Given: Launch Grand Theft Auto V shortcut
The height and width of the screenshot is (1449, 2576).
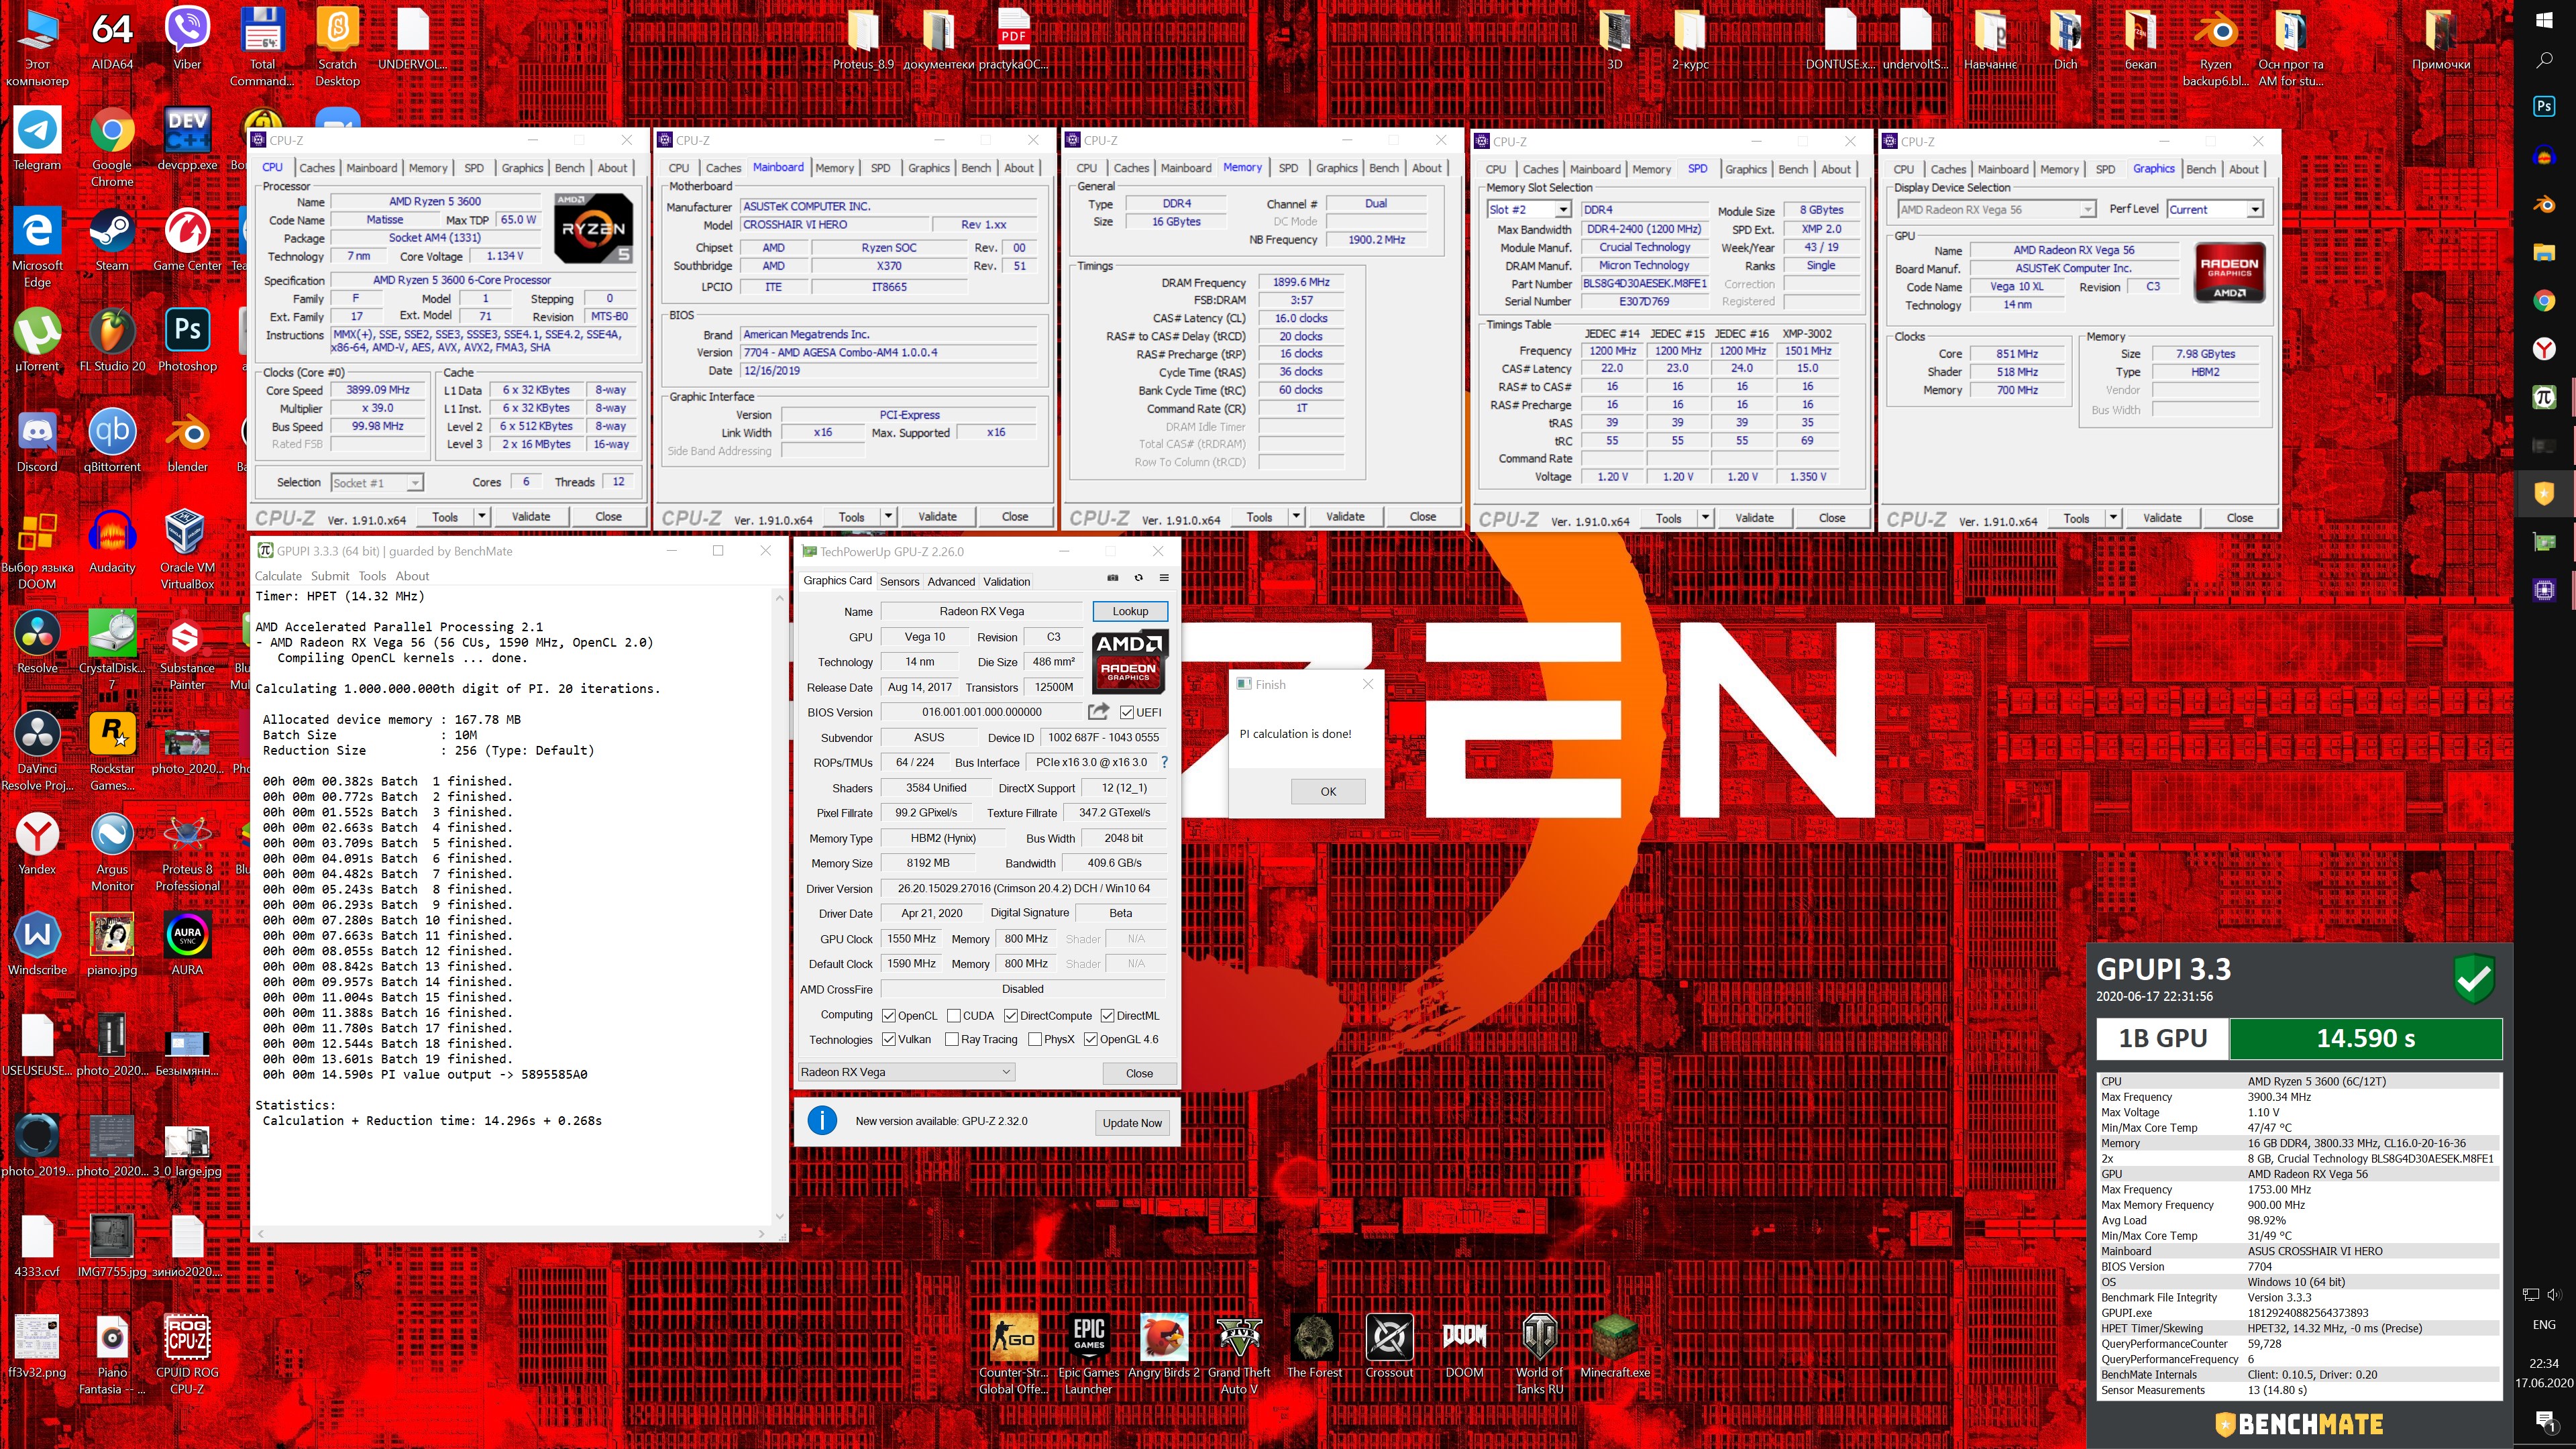Looking at the screenshot, I should click(1239, 1354).
